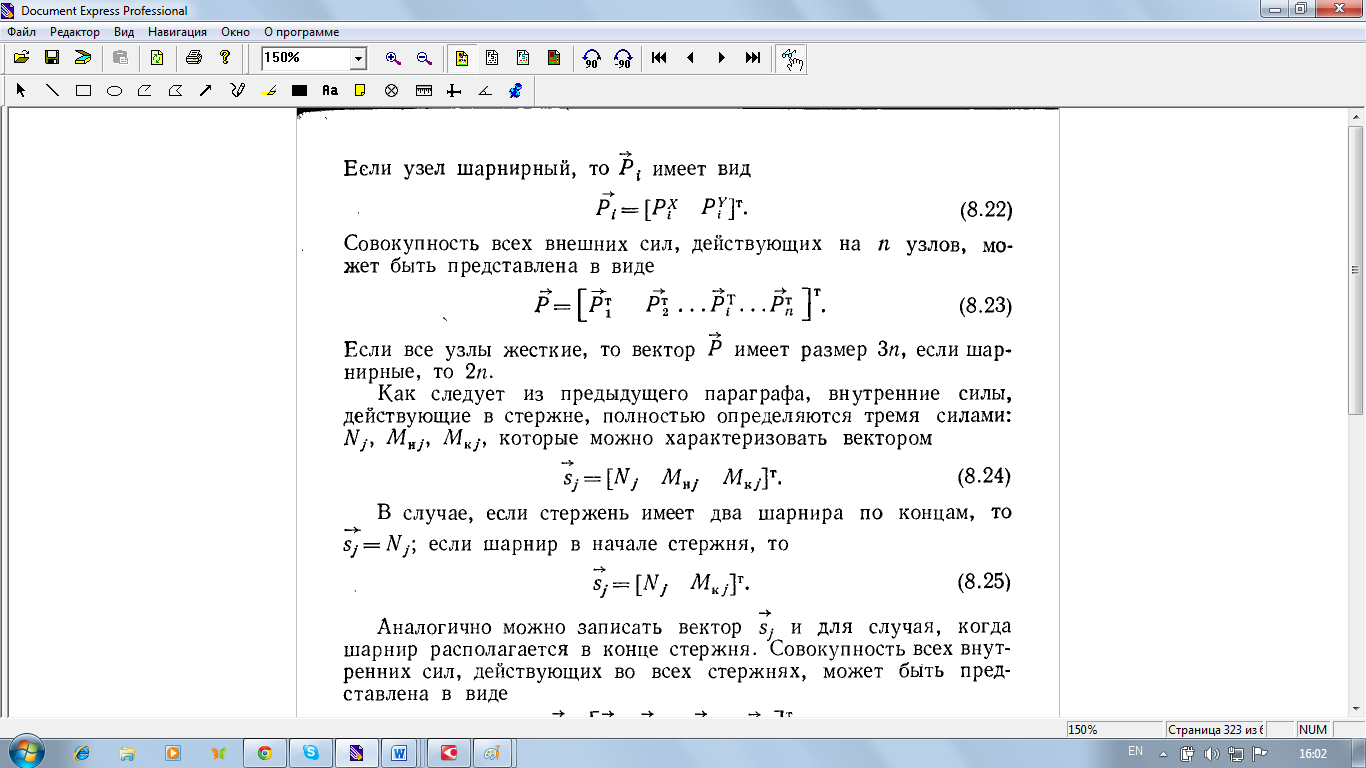Open Chrome from the taskbar
1366x768 pixels.
point(264,752)
